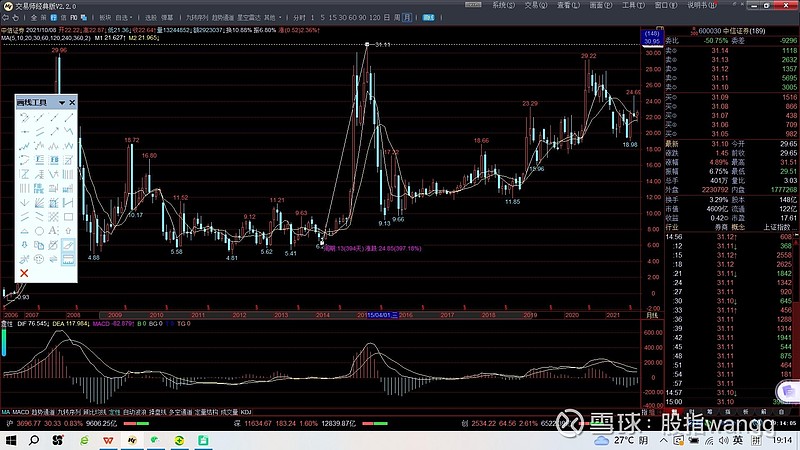The image size is (800, 450).
Task: Click the 弹幕 toolbar button
Action: click(167, 17)
